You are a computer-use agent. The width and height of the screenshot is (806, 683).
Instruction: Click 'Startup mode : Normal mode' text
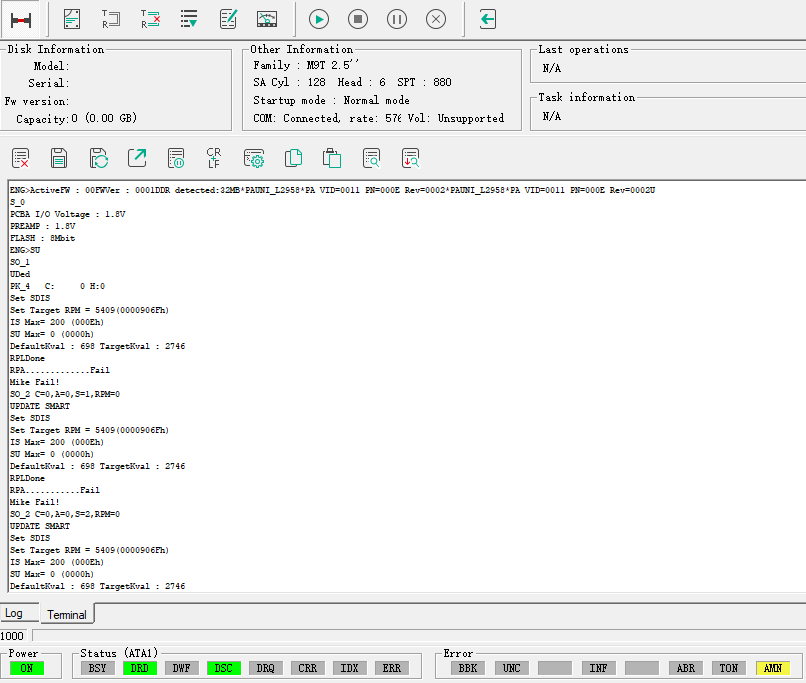(331, 100)
